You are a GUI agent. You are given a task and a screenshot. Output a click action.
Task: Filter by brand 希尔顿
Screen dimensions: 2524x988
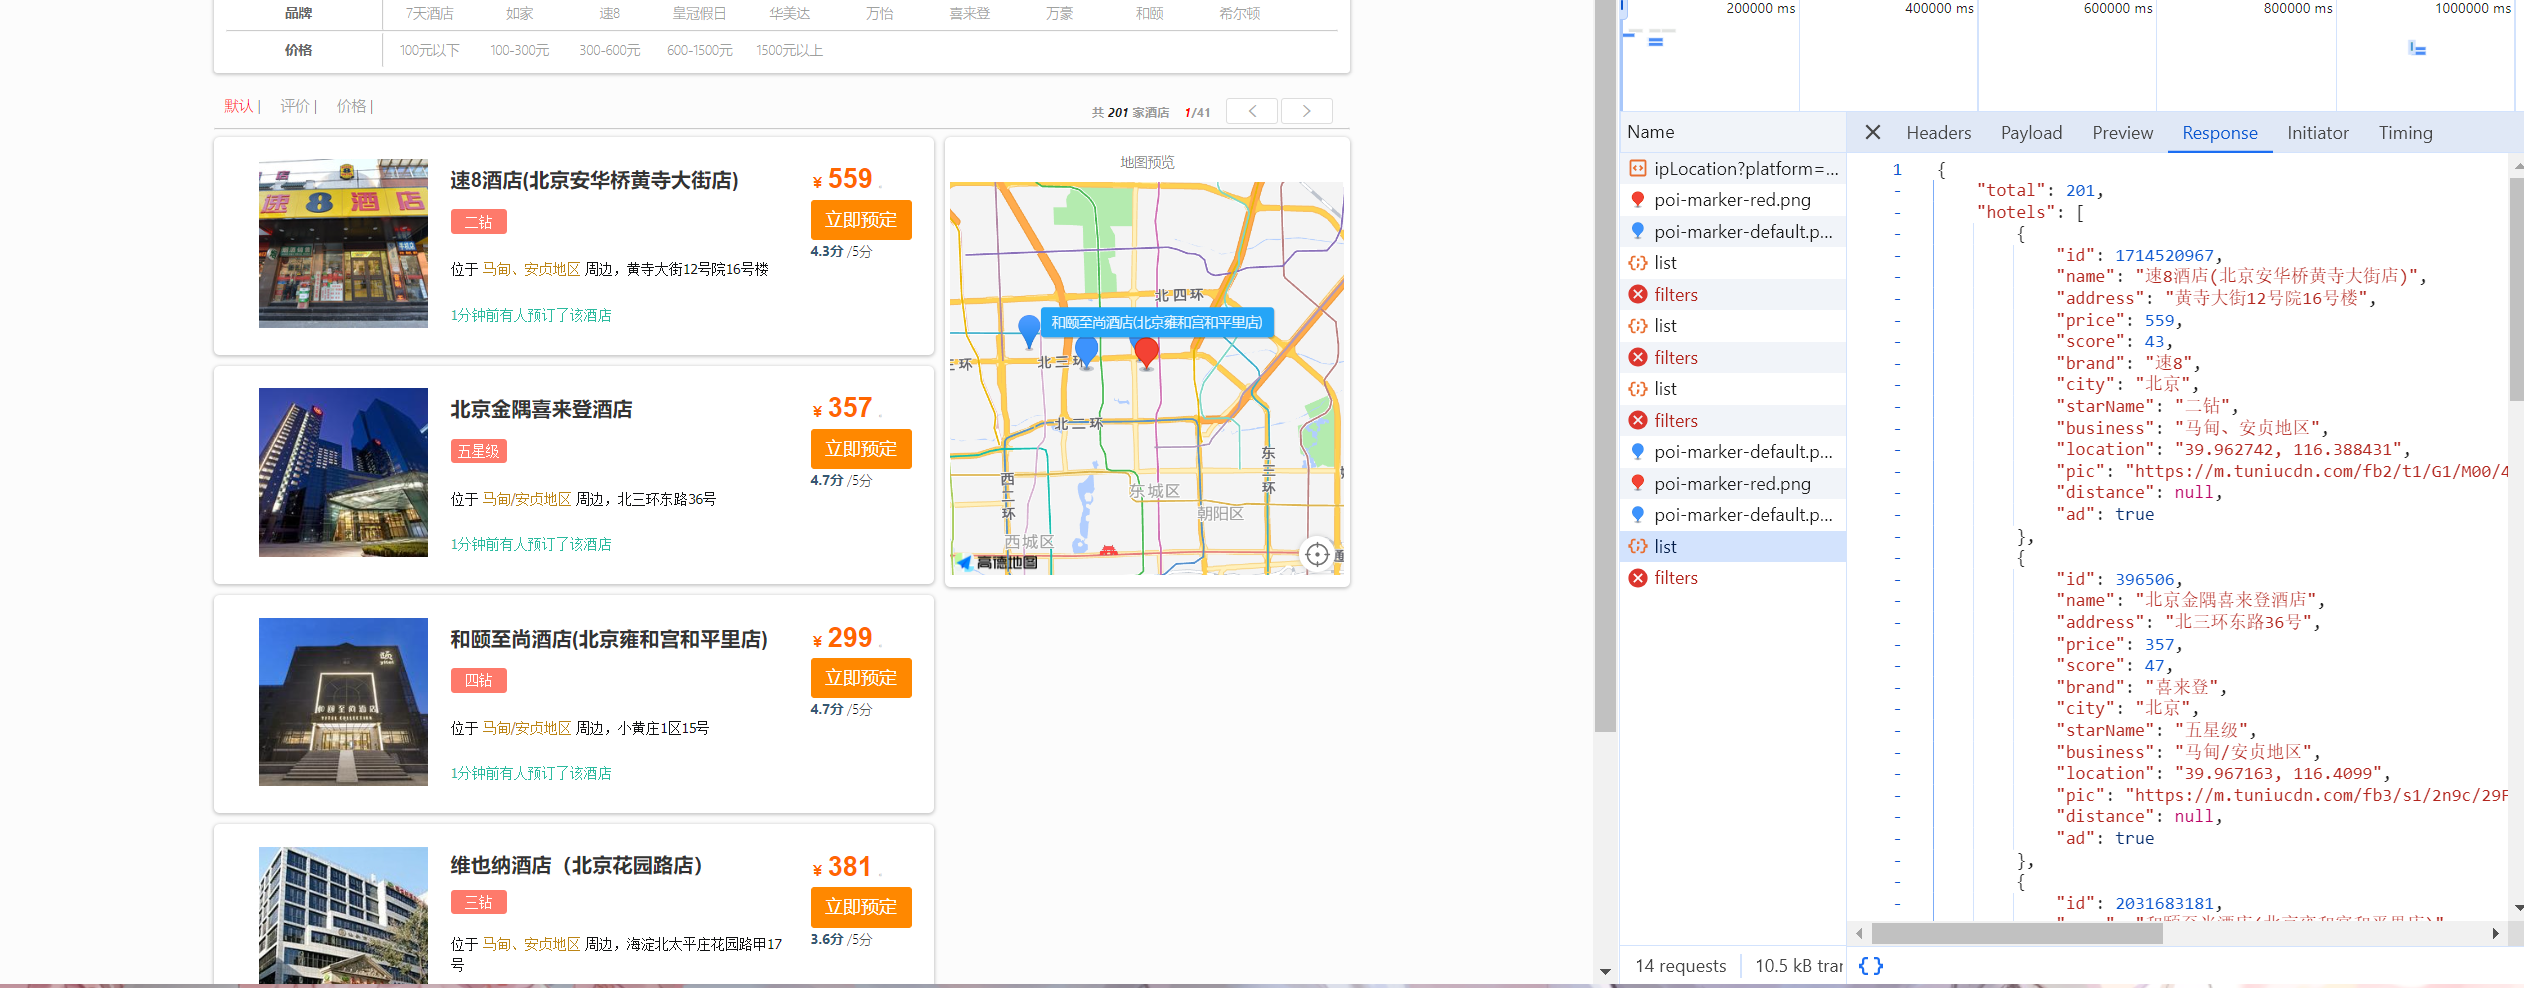[1240, 13]
